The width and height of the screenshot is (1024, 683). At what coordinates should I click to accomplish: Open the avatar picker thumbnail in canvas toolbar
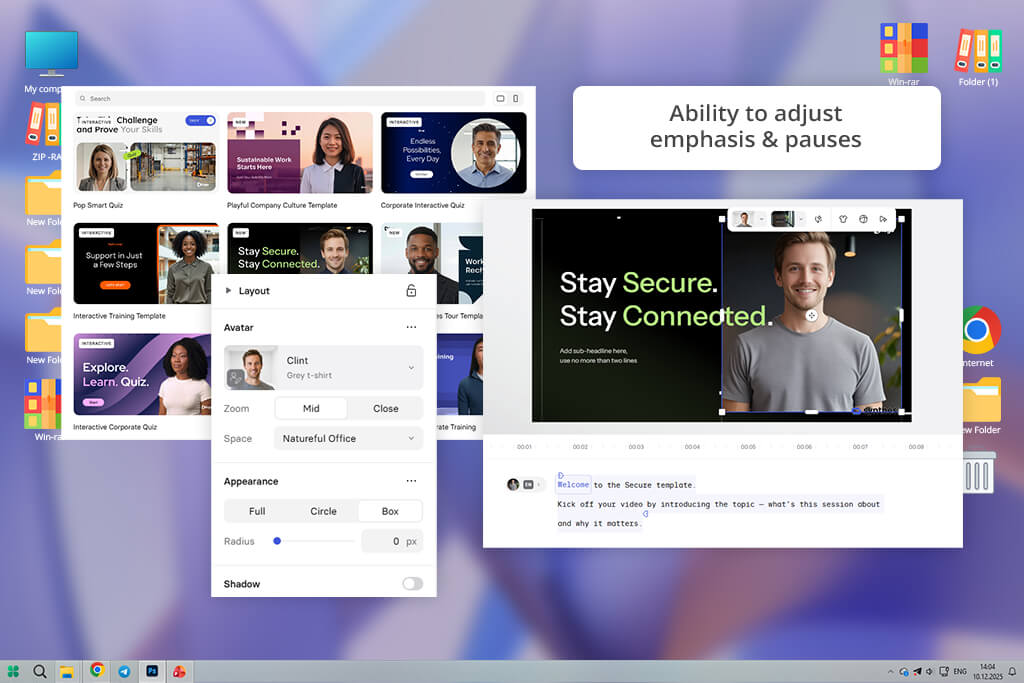[743, 219]
